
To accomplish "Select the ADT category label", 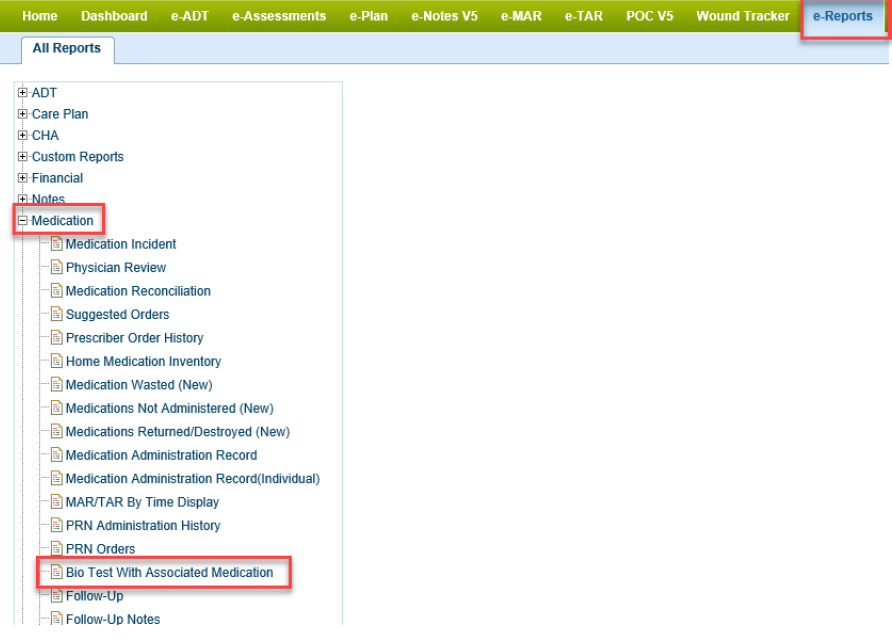I will 44,92.
